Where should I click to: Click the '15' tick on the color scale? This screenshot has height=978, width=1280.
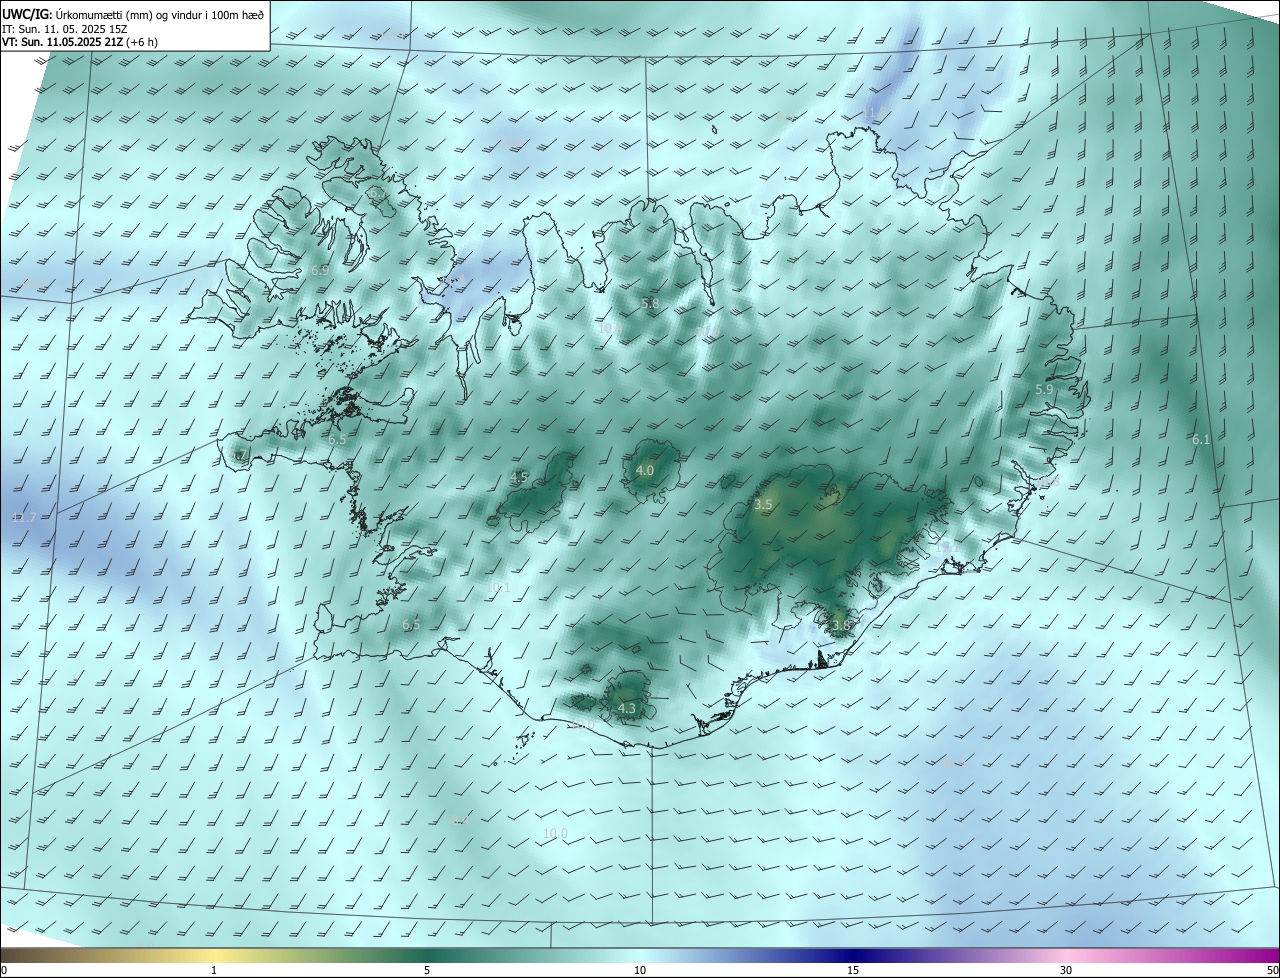pyautogui.click(x=853, y=970)
